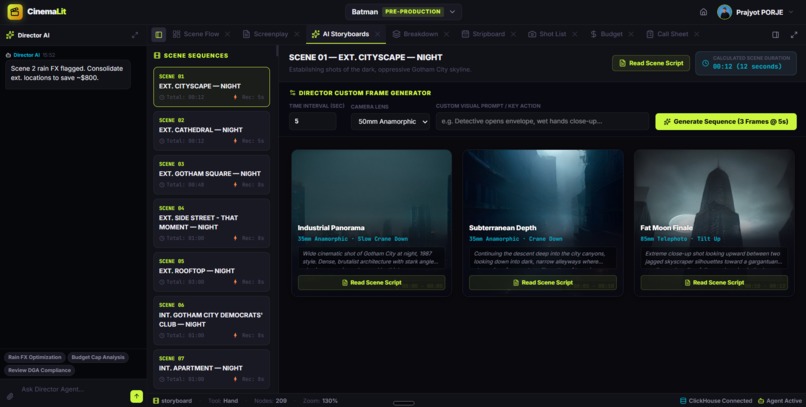Click the Review DGA Compliance suggestion chip
Image resolution: width=806 pixels, height=407 pixels.
pos(39,370)
